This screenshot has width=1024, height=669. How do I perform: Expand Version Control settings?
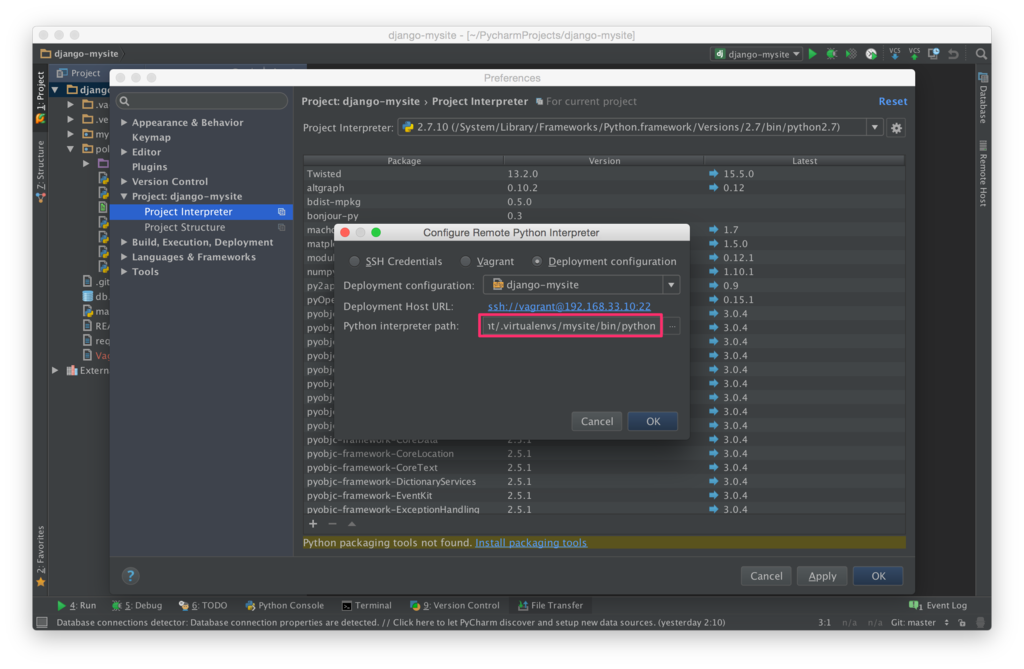click(x=124, y=182)
